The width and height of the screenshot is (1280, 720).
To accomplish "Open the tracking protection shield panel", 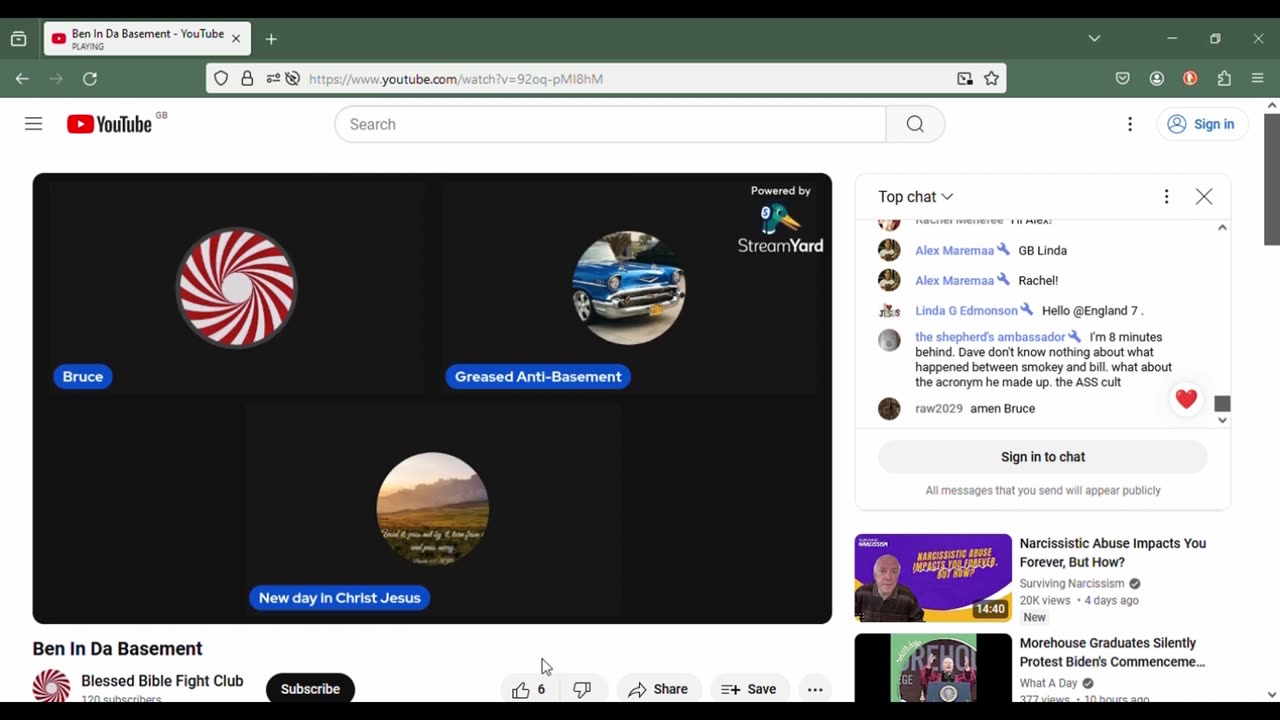I will (221, 79).
